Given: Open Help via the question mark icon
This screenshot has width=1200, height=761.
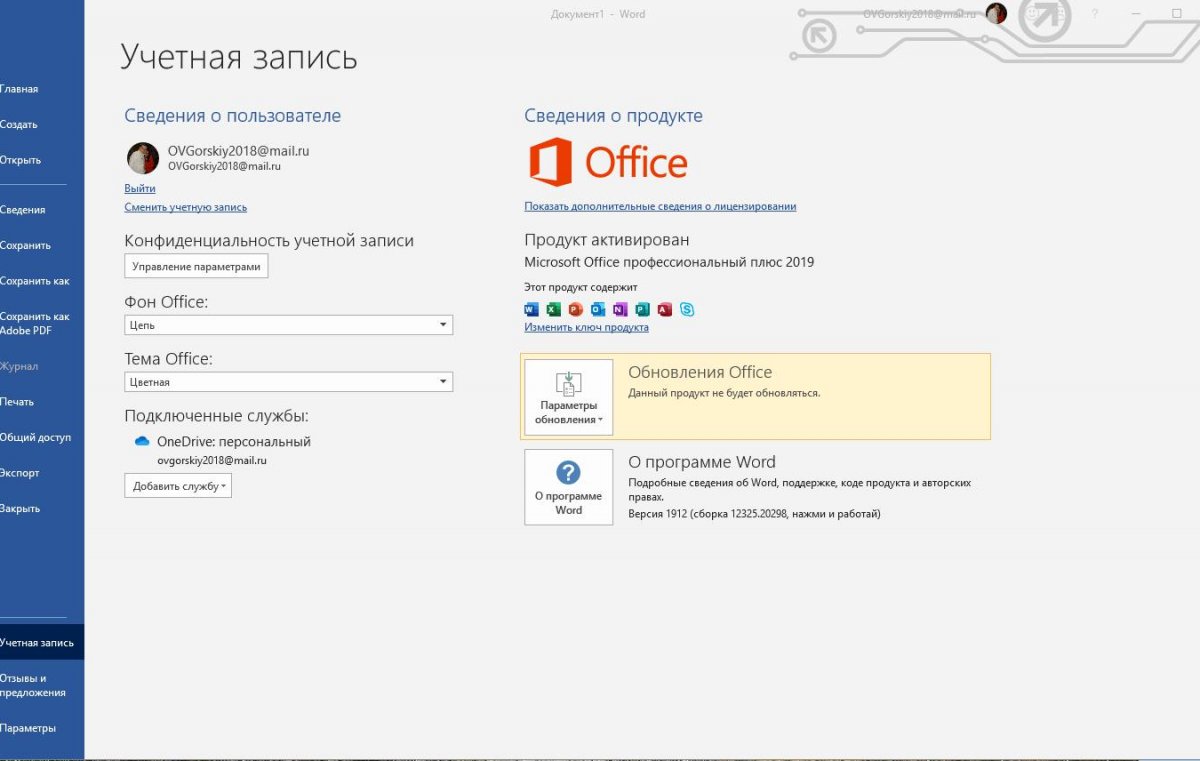Looking at the screenshot, I should [1095, 14].
